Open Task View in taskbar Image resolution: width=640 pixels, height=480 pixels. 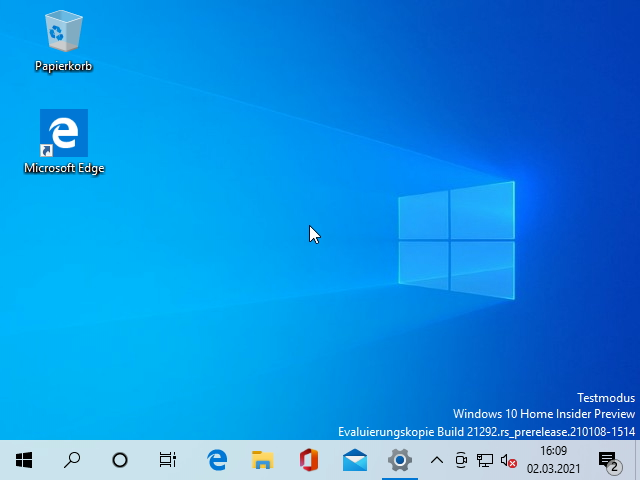pyautogui.click(x=168, y=460)
